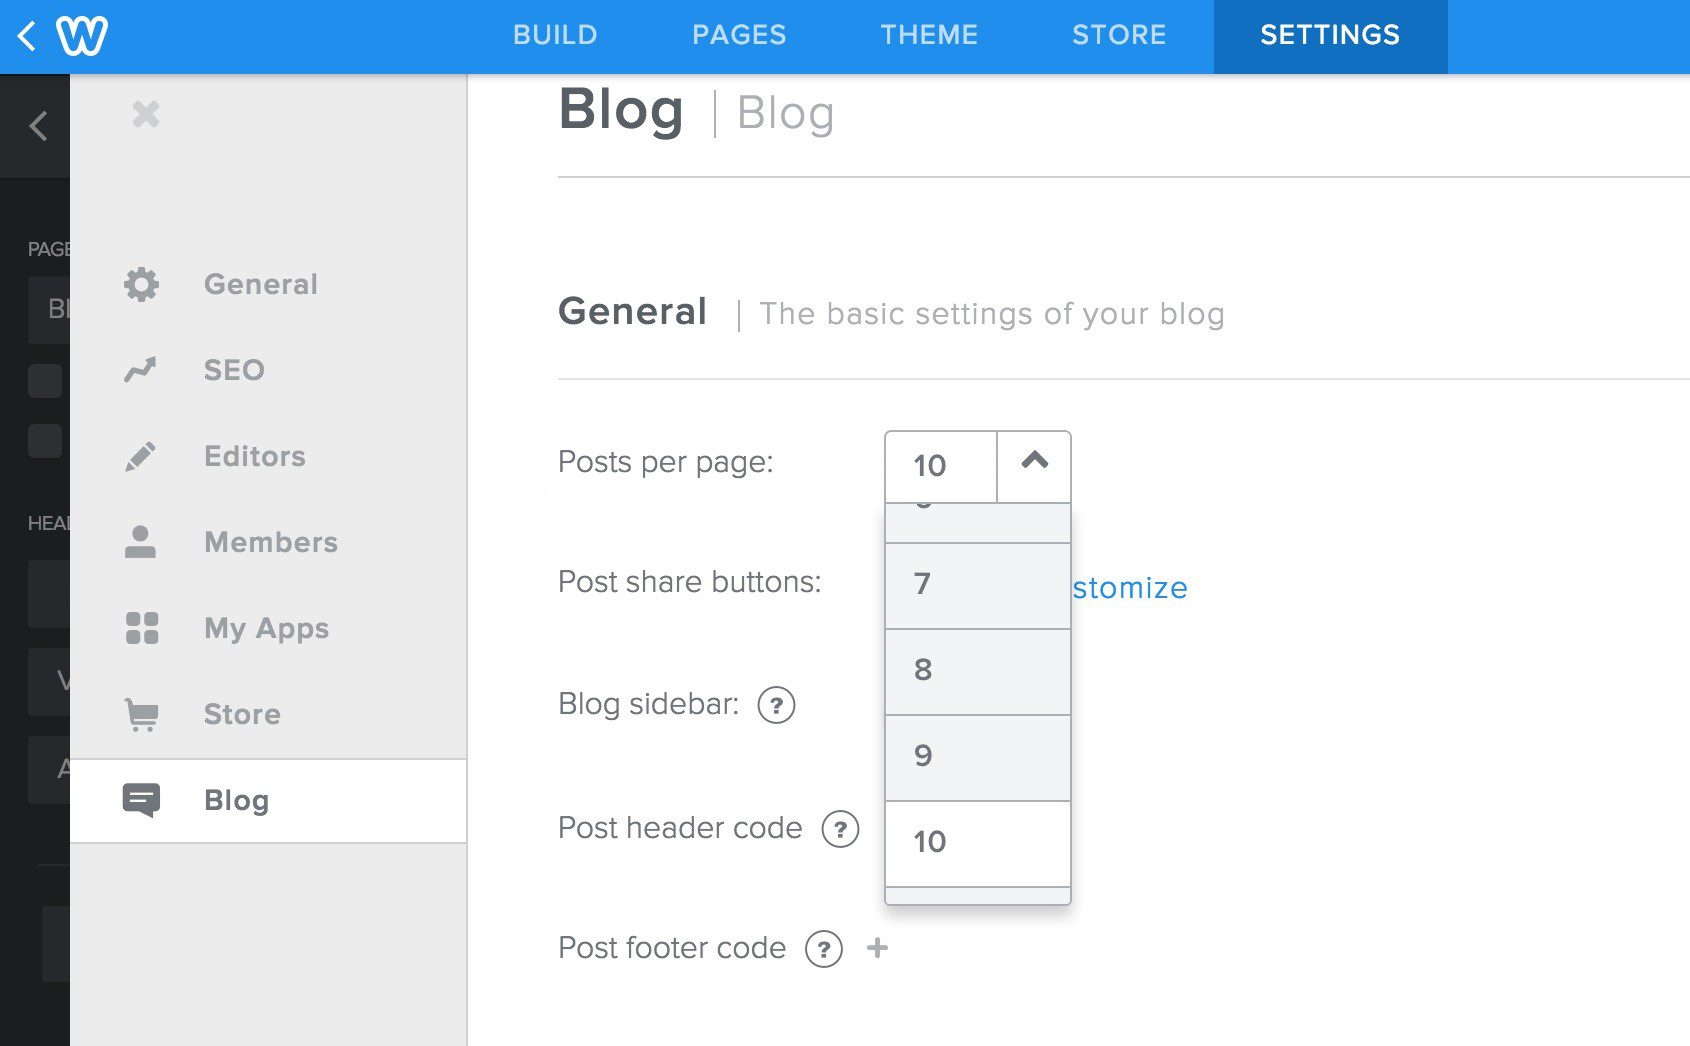Click the SEO trend-line icon

tap(141, 370)
